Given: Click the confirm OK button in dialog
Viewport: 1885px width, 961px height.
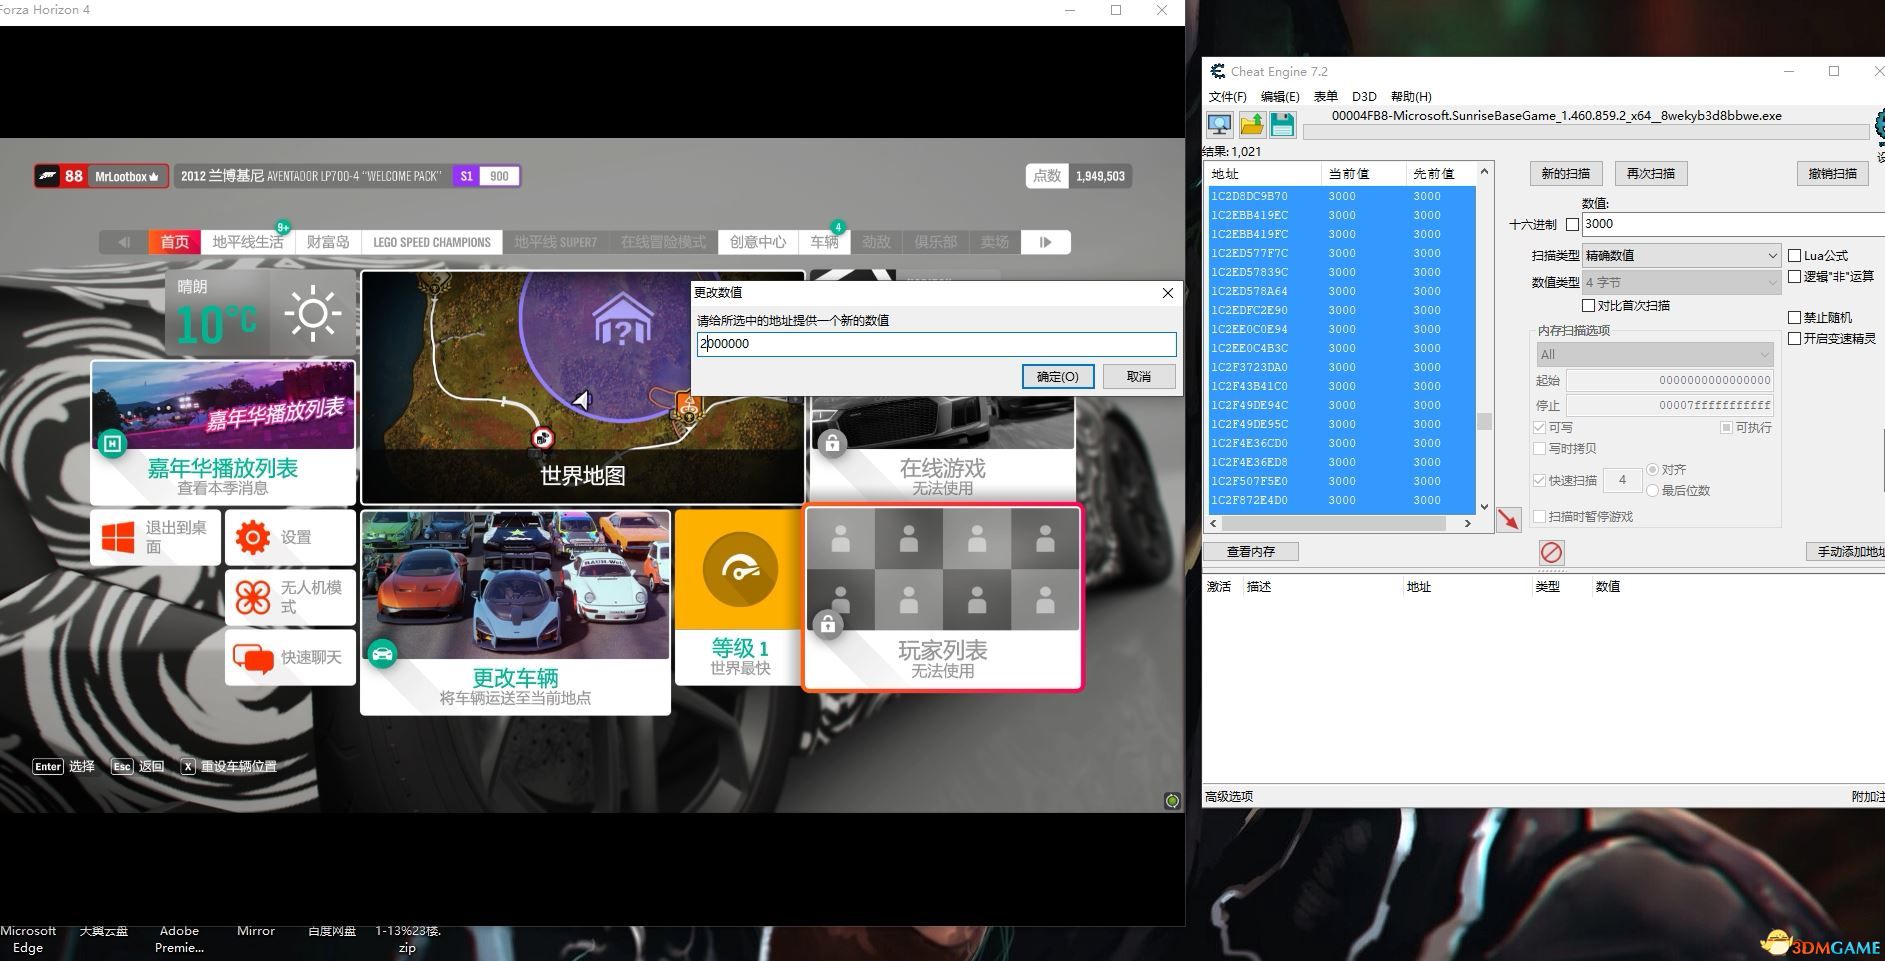Looking at the screenshot, I should [x=1057, y=376].
